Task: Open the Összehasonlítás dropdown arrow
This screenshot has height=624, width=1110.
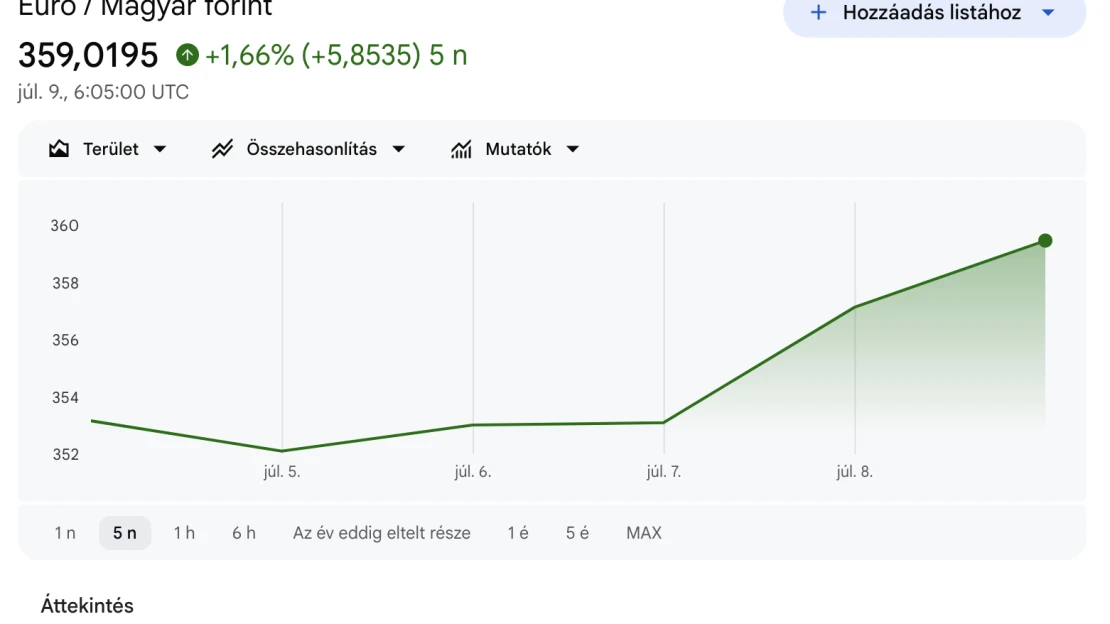Action: click(x=399, y=149)
